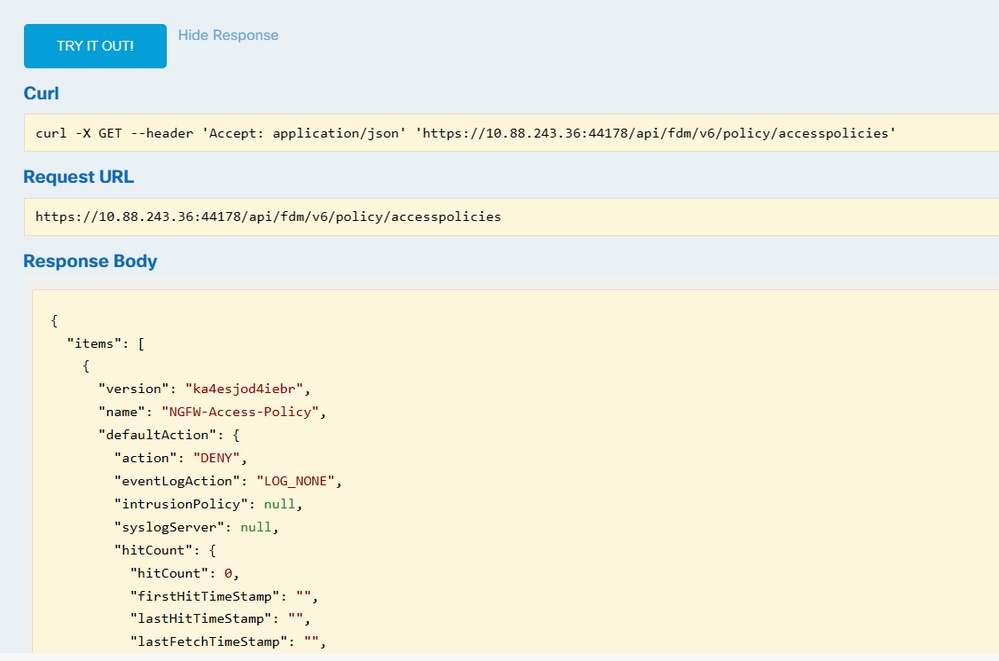Click the hitCount value 0
Viewport: 999px width, 661px height.
[x=228, y=573]
